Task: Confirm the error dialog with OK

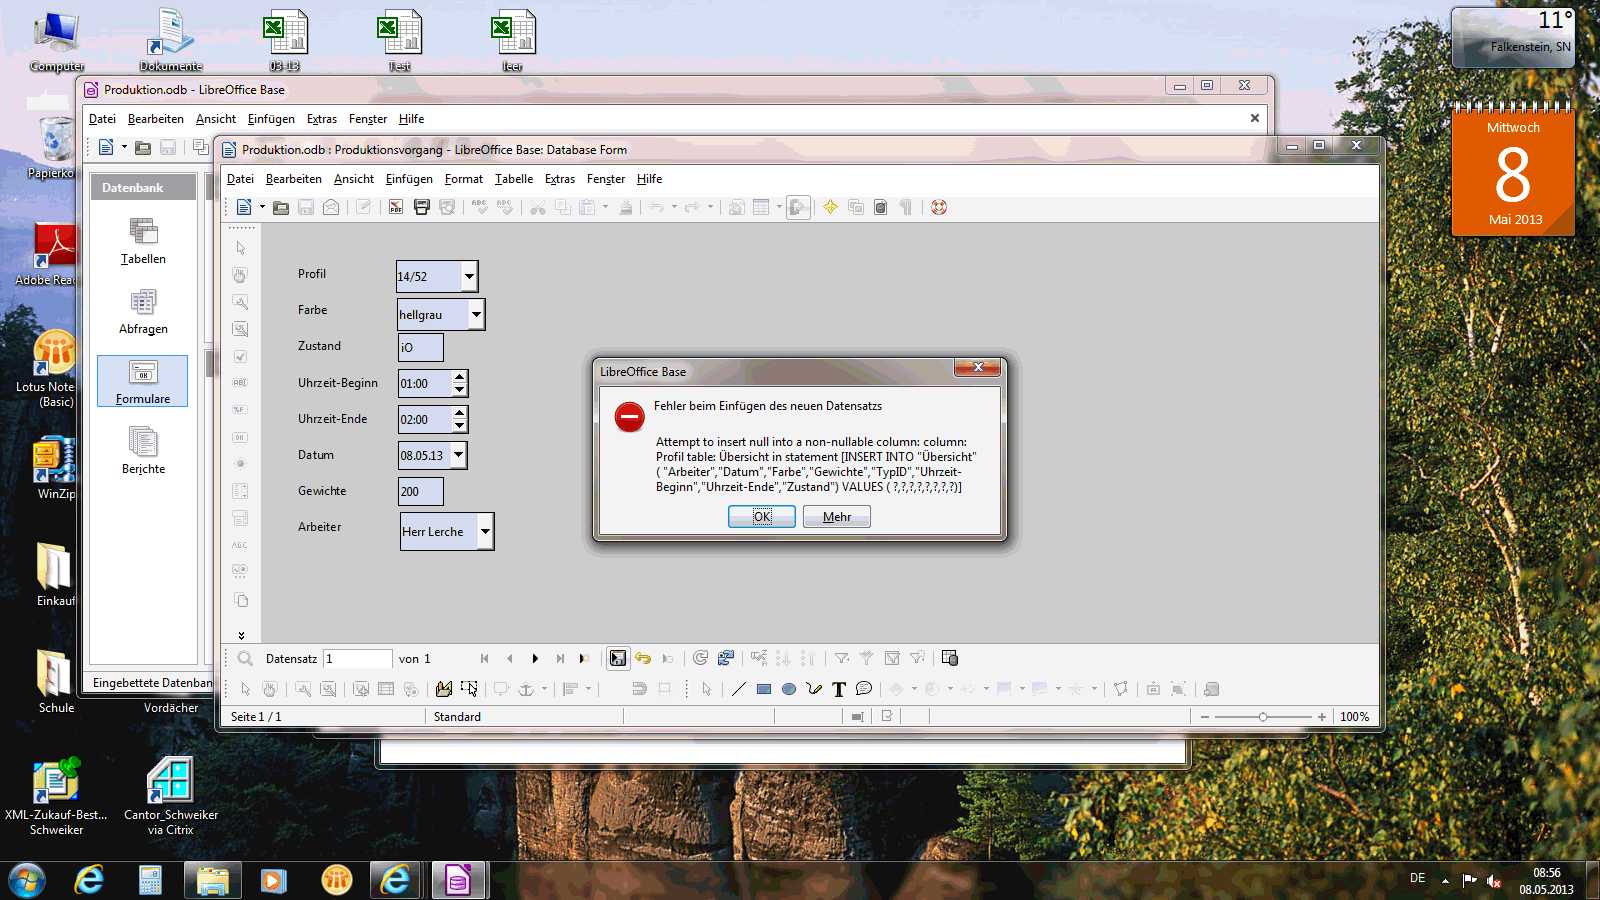Action: pos(762,516)
